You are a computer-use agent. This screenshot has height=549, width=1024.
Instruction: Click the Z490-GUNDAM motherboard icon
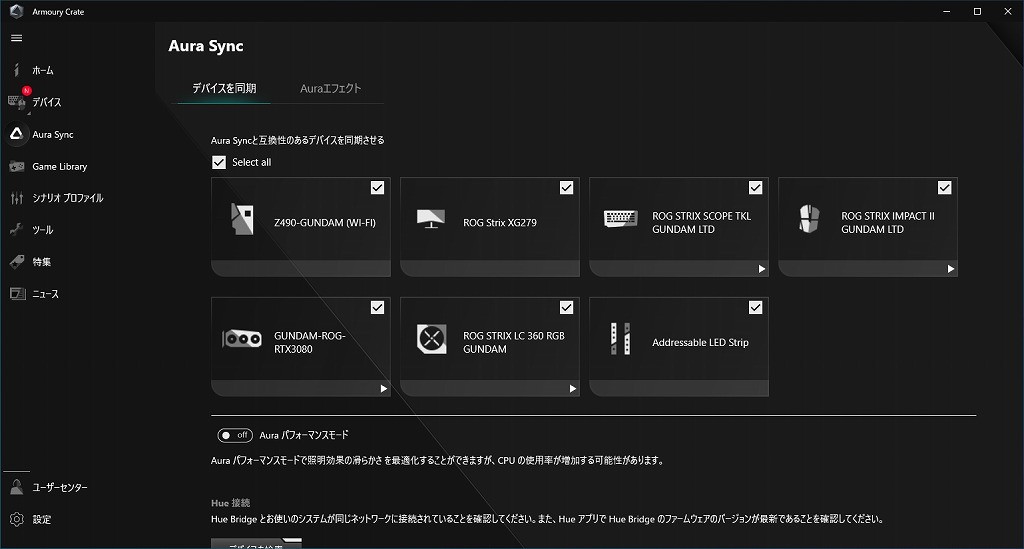pos(242,219)
